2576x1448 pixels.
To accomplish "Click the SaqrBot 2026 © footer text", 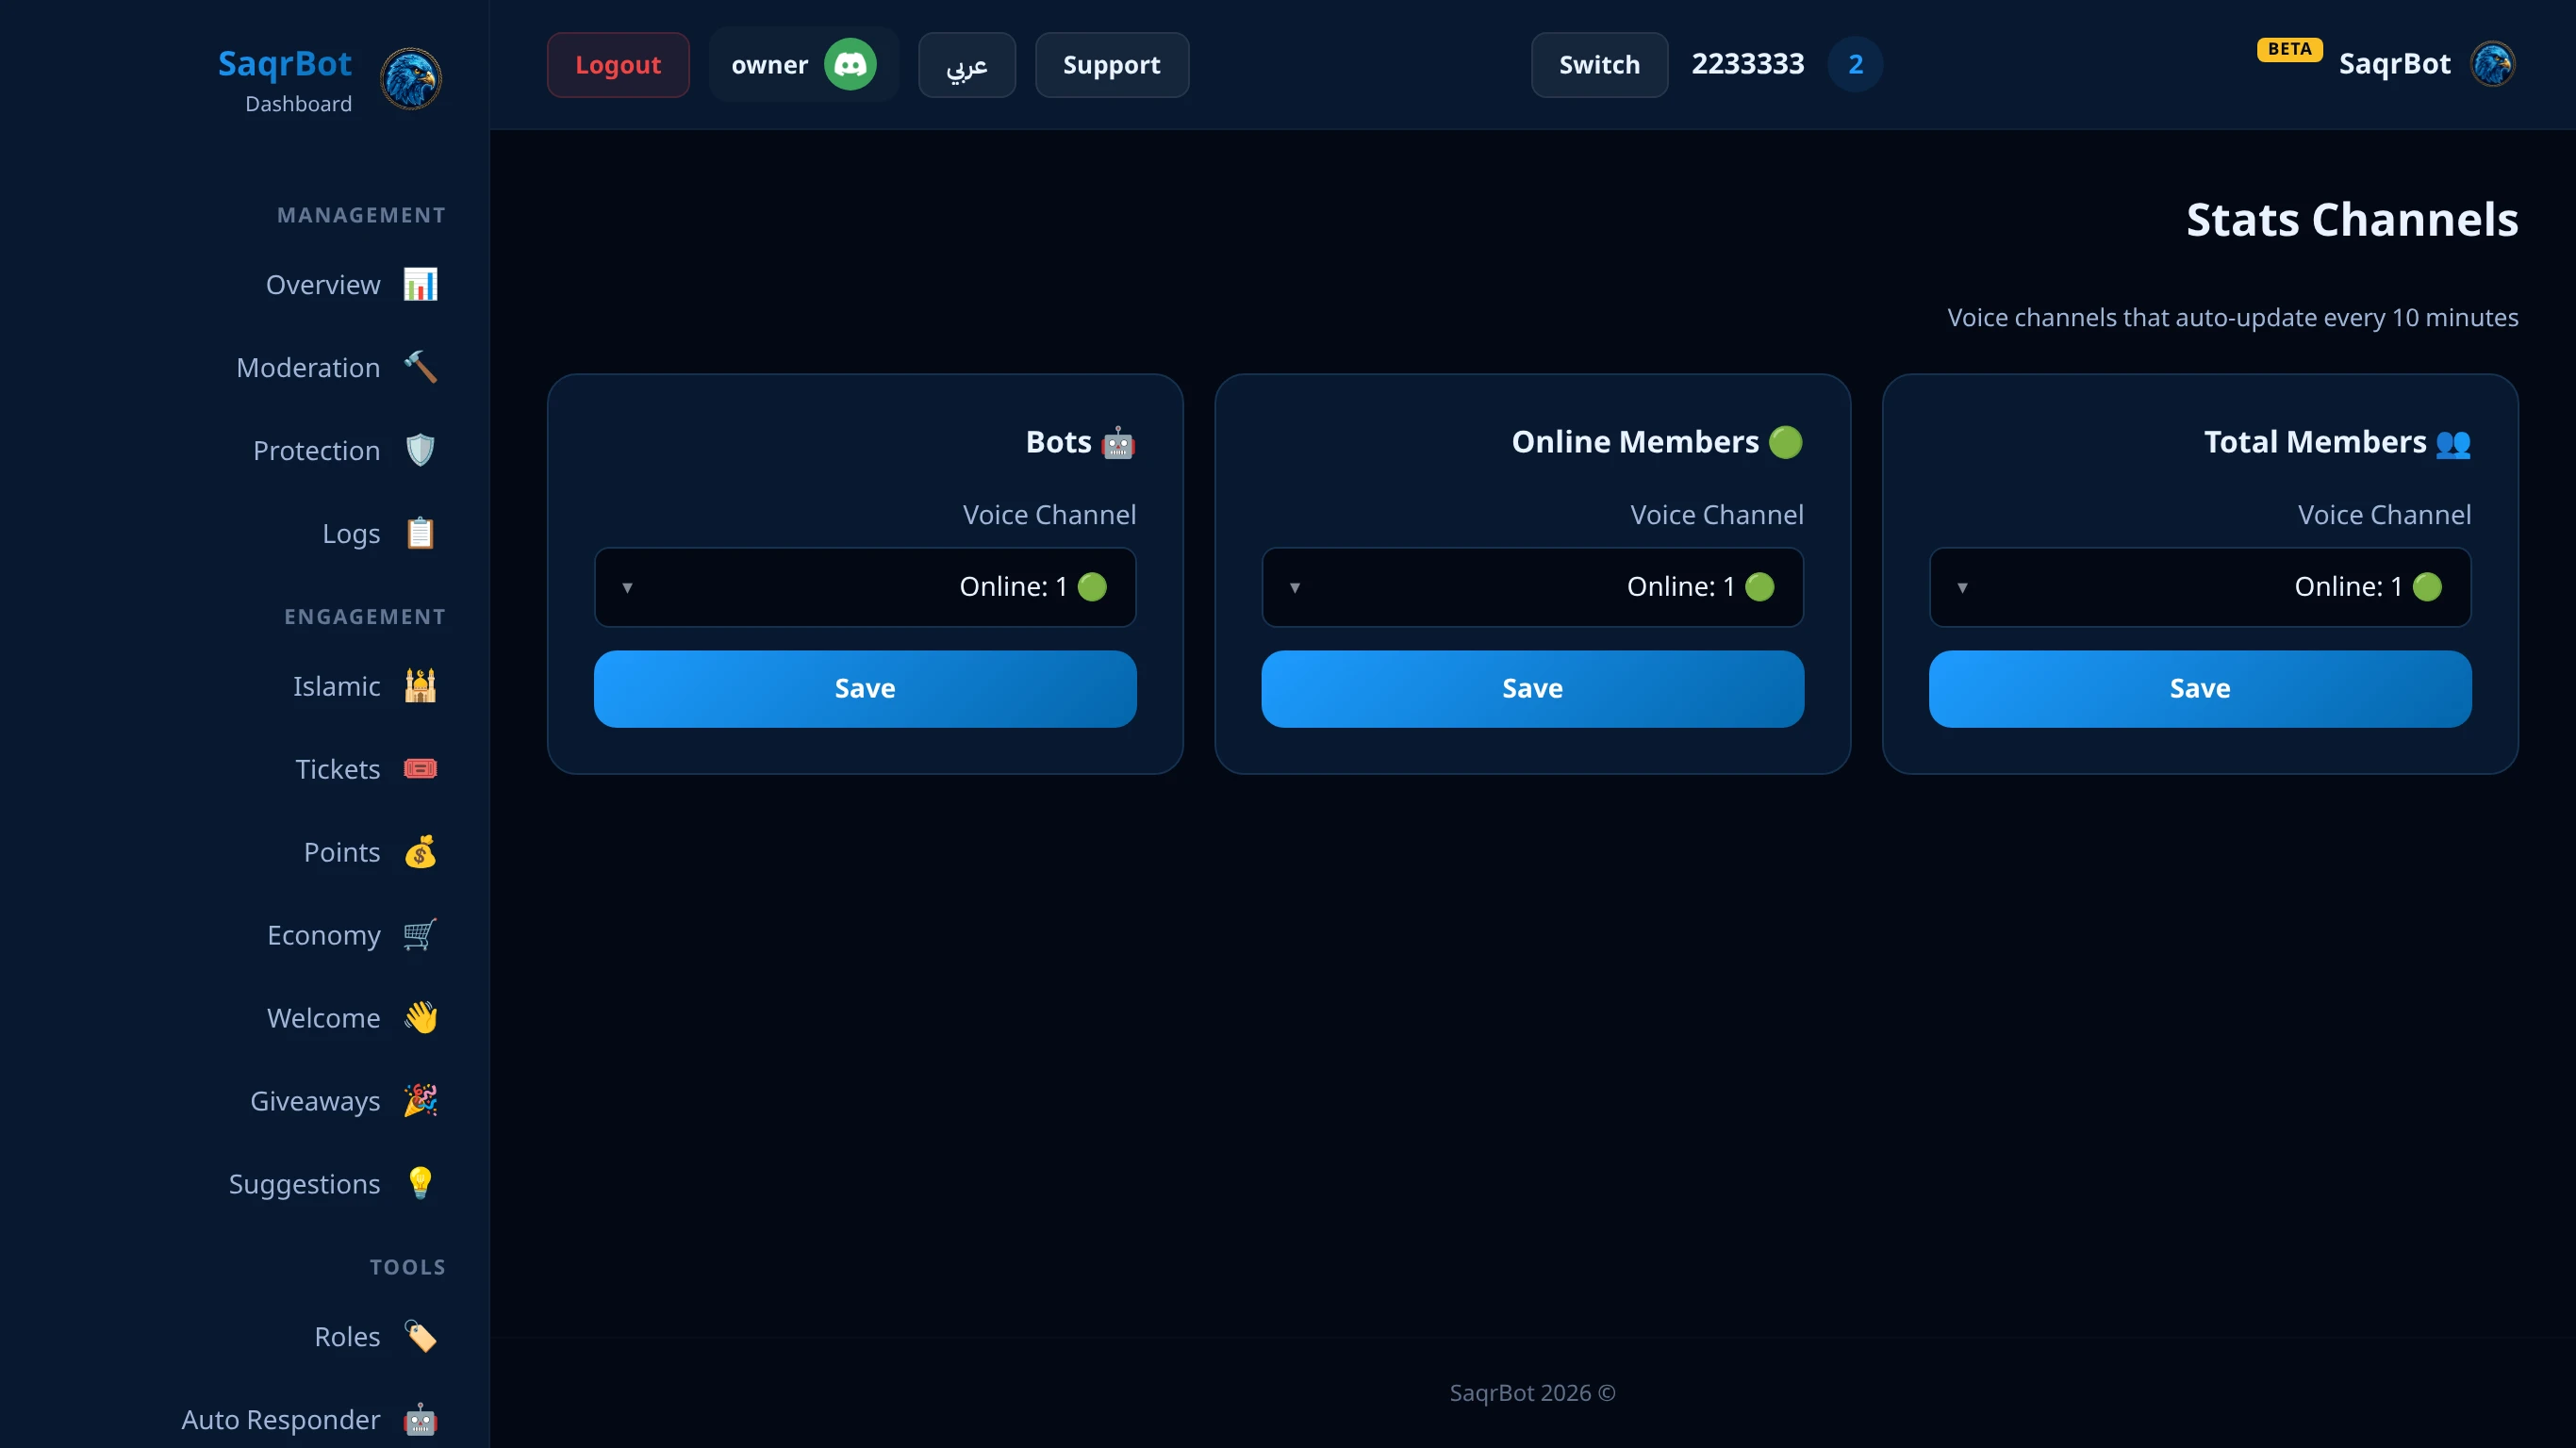I will [1532, 1393].
